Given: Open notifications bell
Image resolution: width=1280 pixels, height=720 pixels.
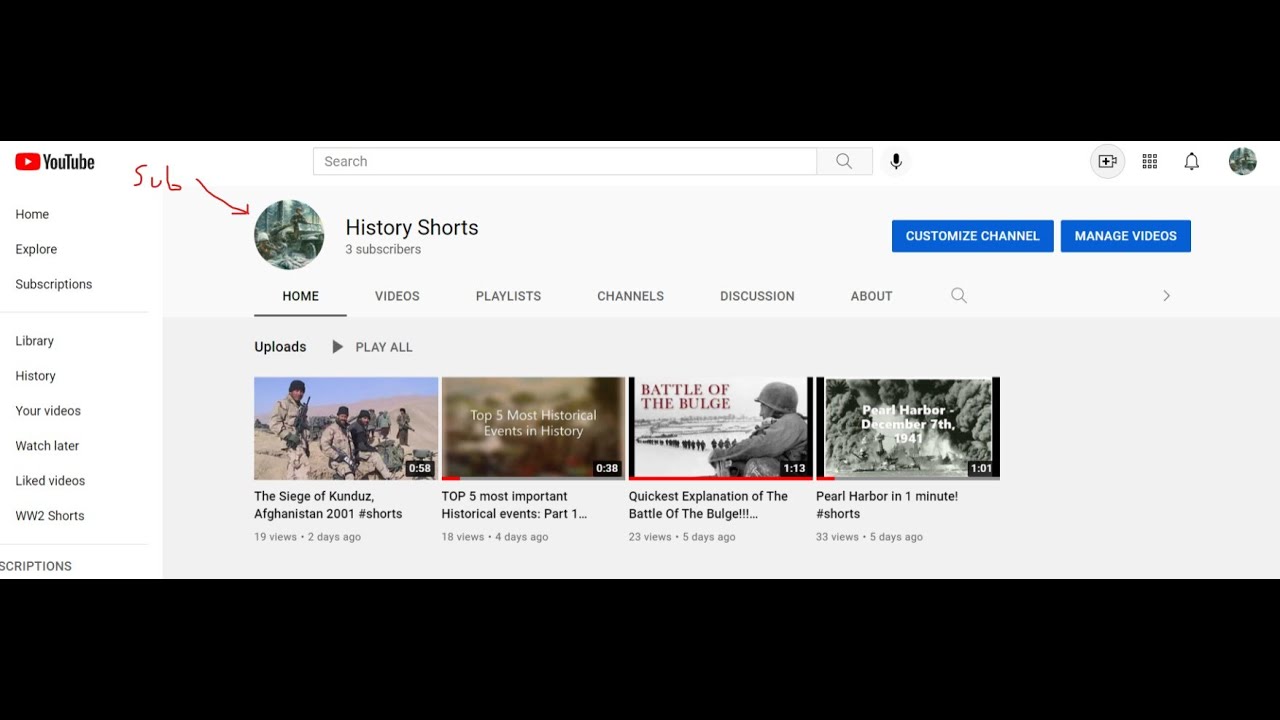Looking at the screenshot, I should (x=1191, y=161).
